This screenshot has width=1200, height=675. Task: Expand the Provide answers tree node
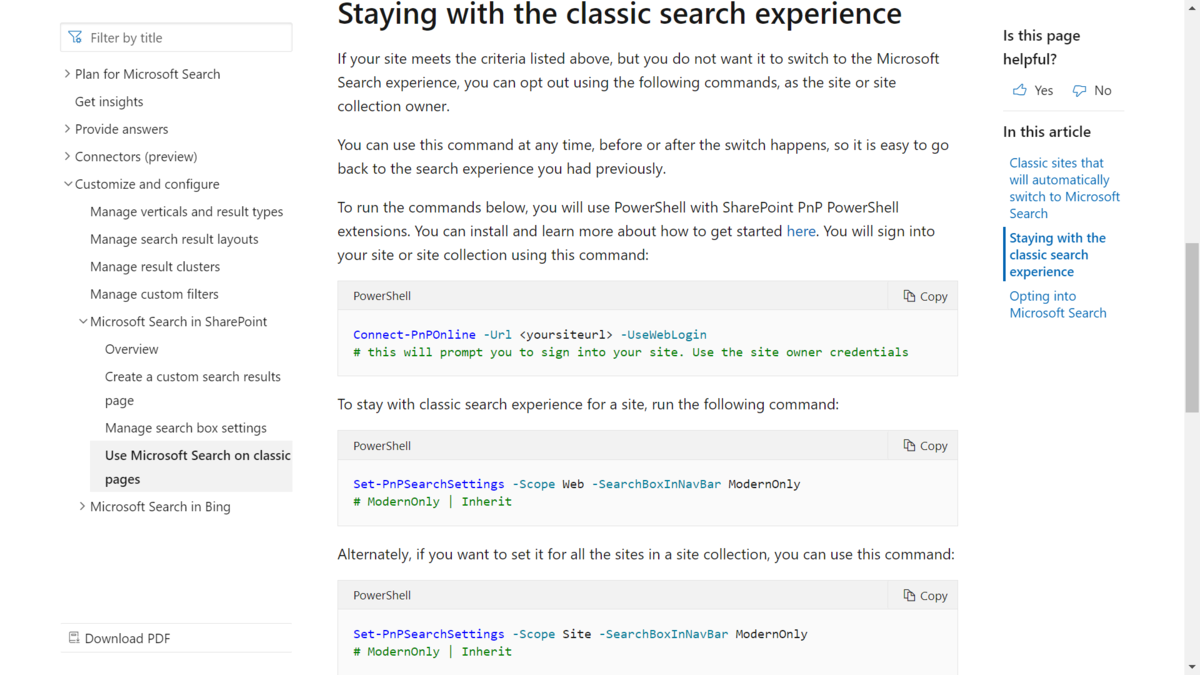click(x=67, y=129)
